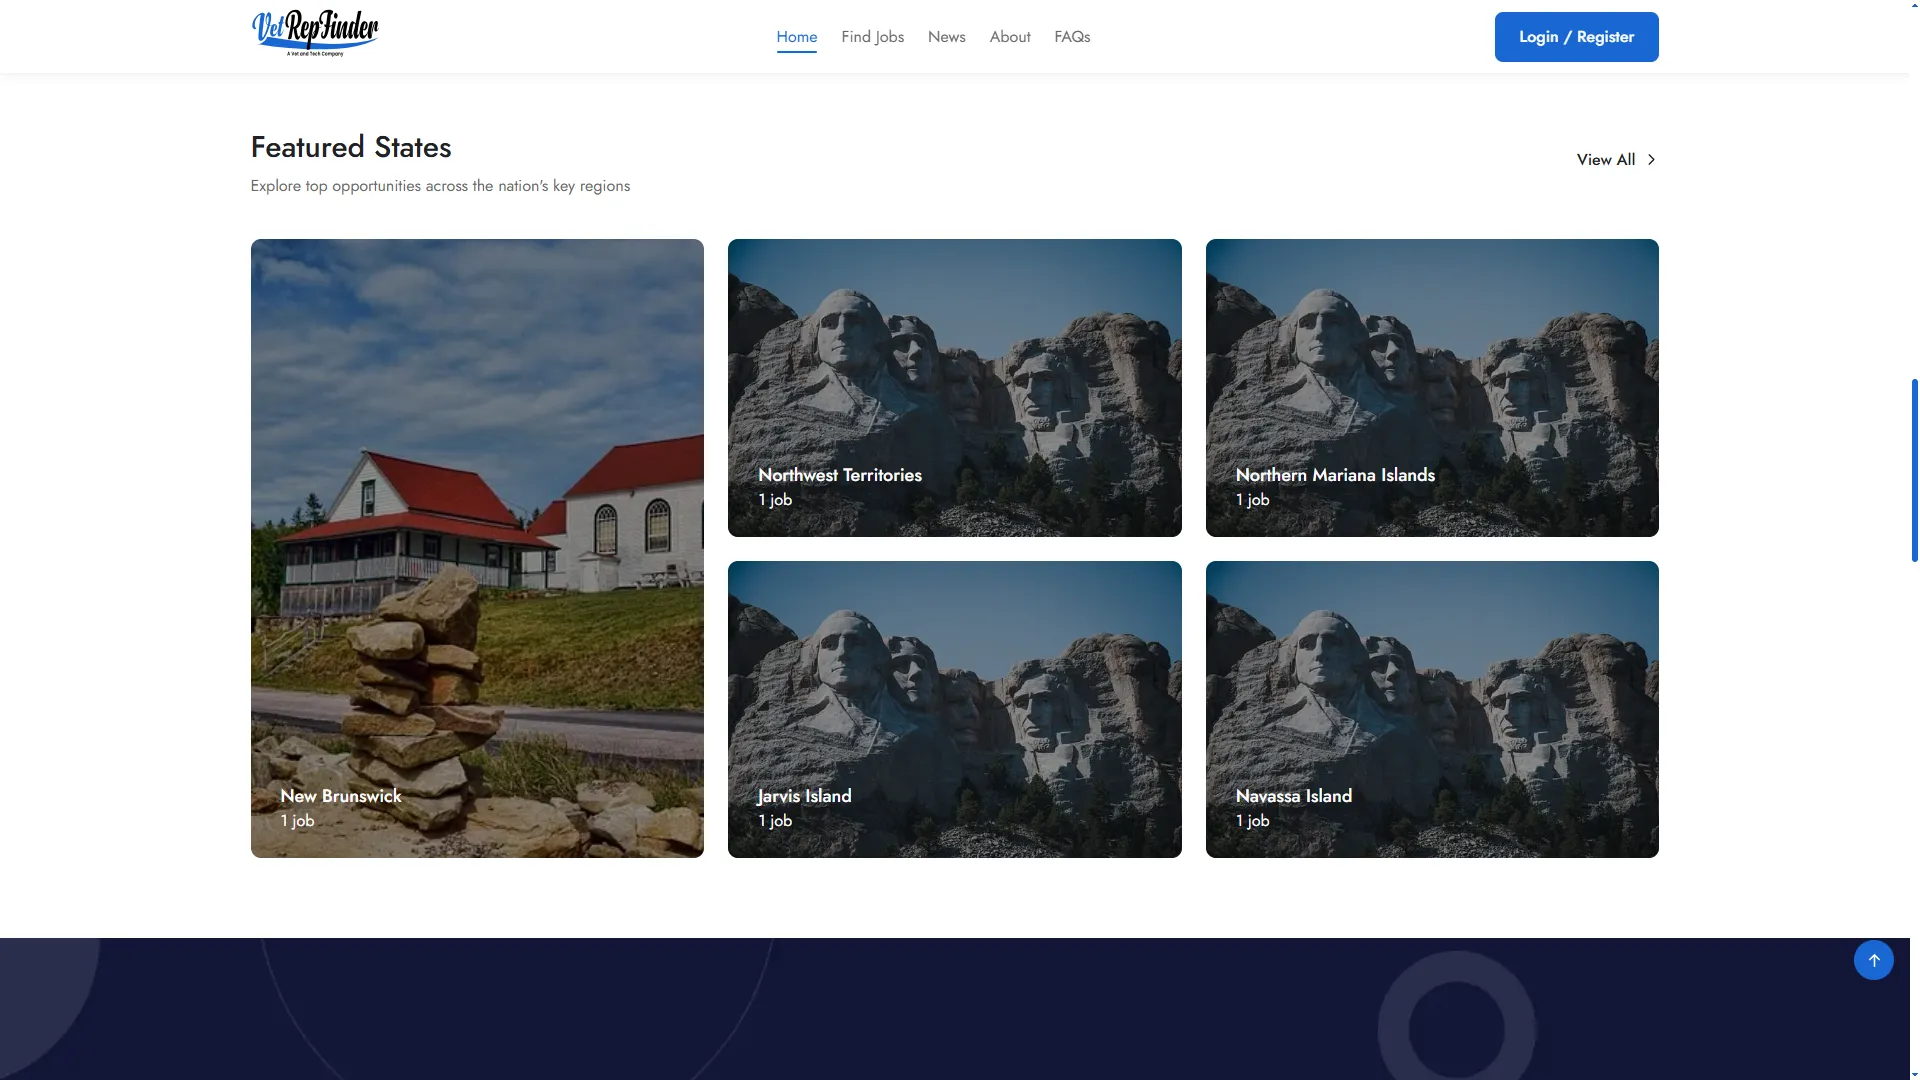Click the Featured States heading
This screenshot has width=1920, height=1080.
coord(351,148)
